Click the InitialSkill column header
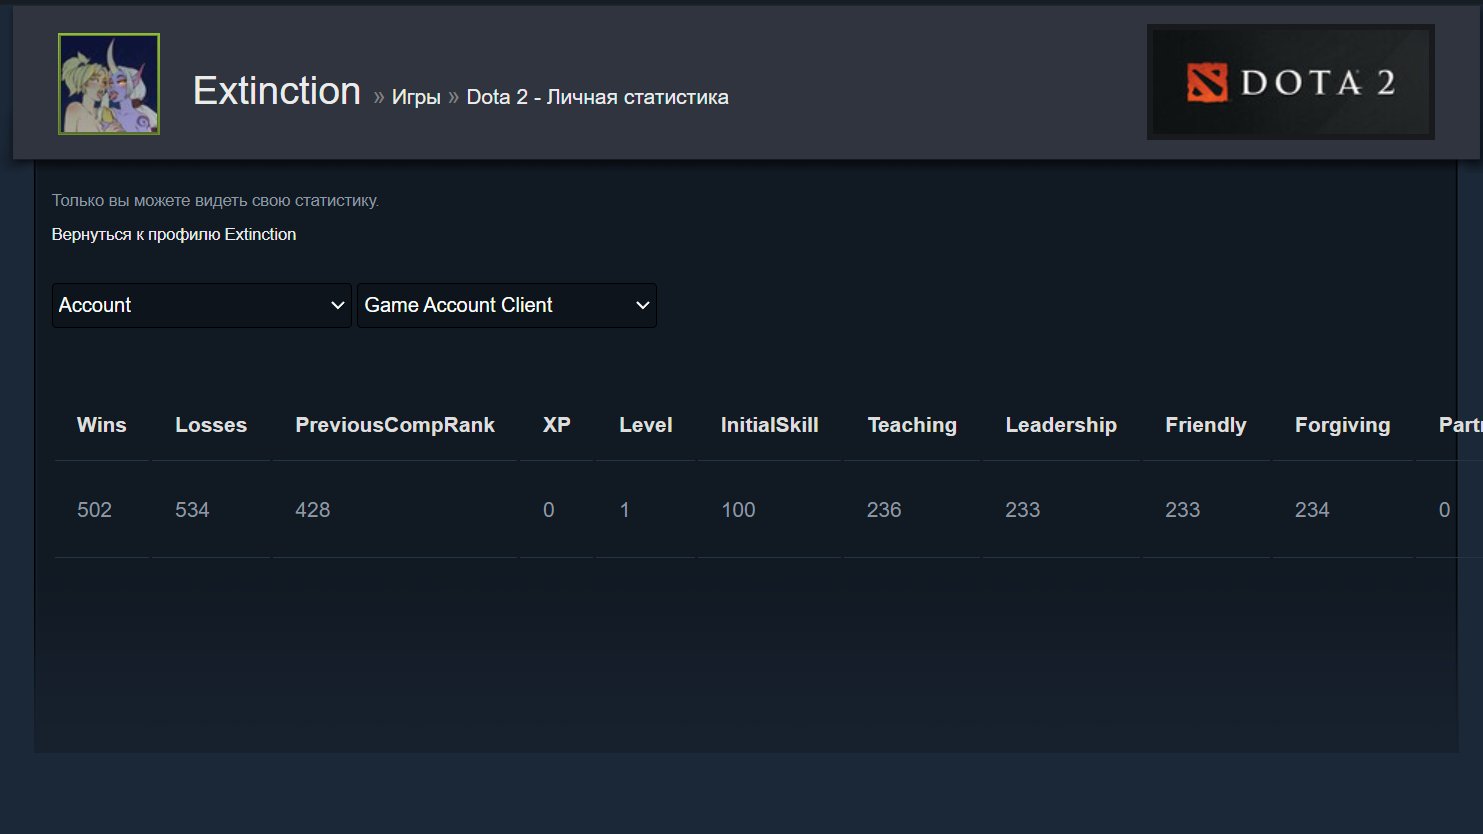This screenshot has height=834, width=1483. (x=770, y=425)
